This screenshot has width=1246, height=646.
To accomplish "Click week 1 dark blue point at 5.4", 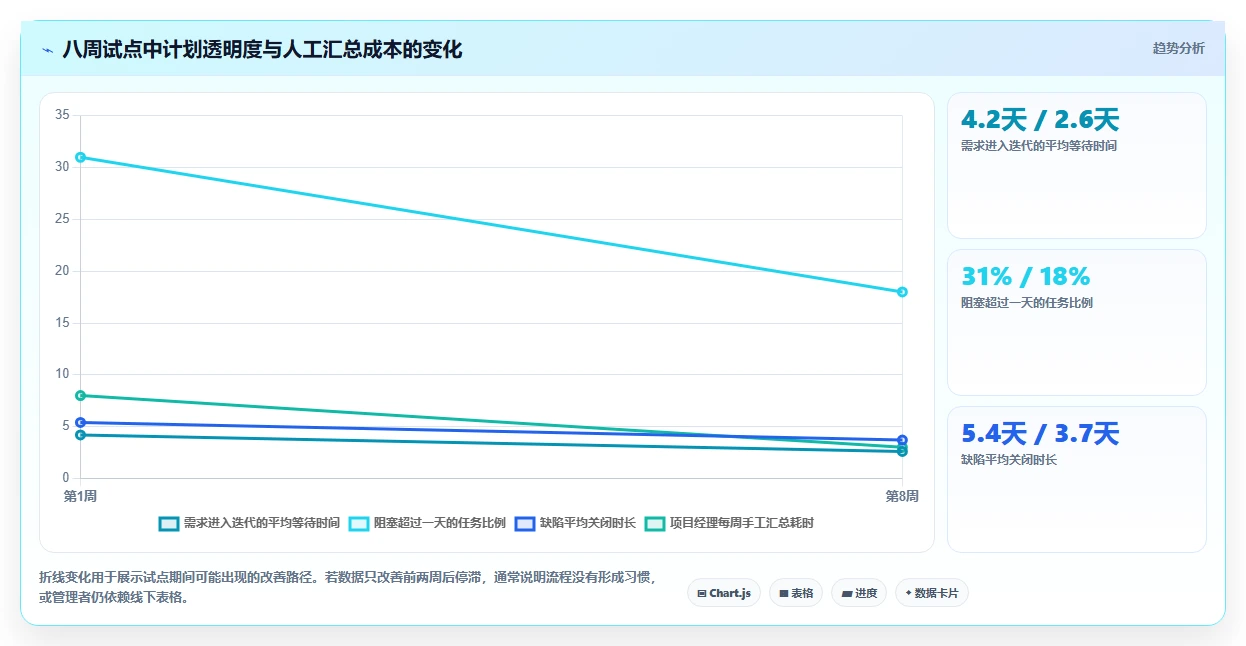I will point(80,422).
